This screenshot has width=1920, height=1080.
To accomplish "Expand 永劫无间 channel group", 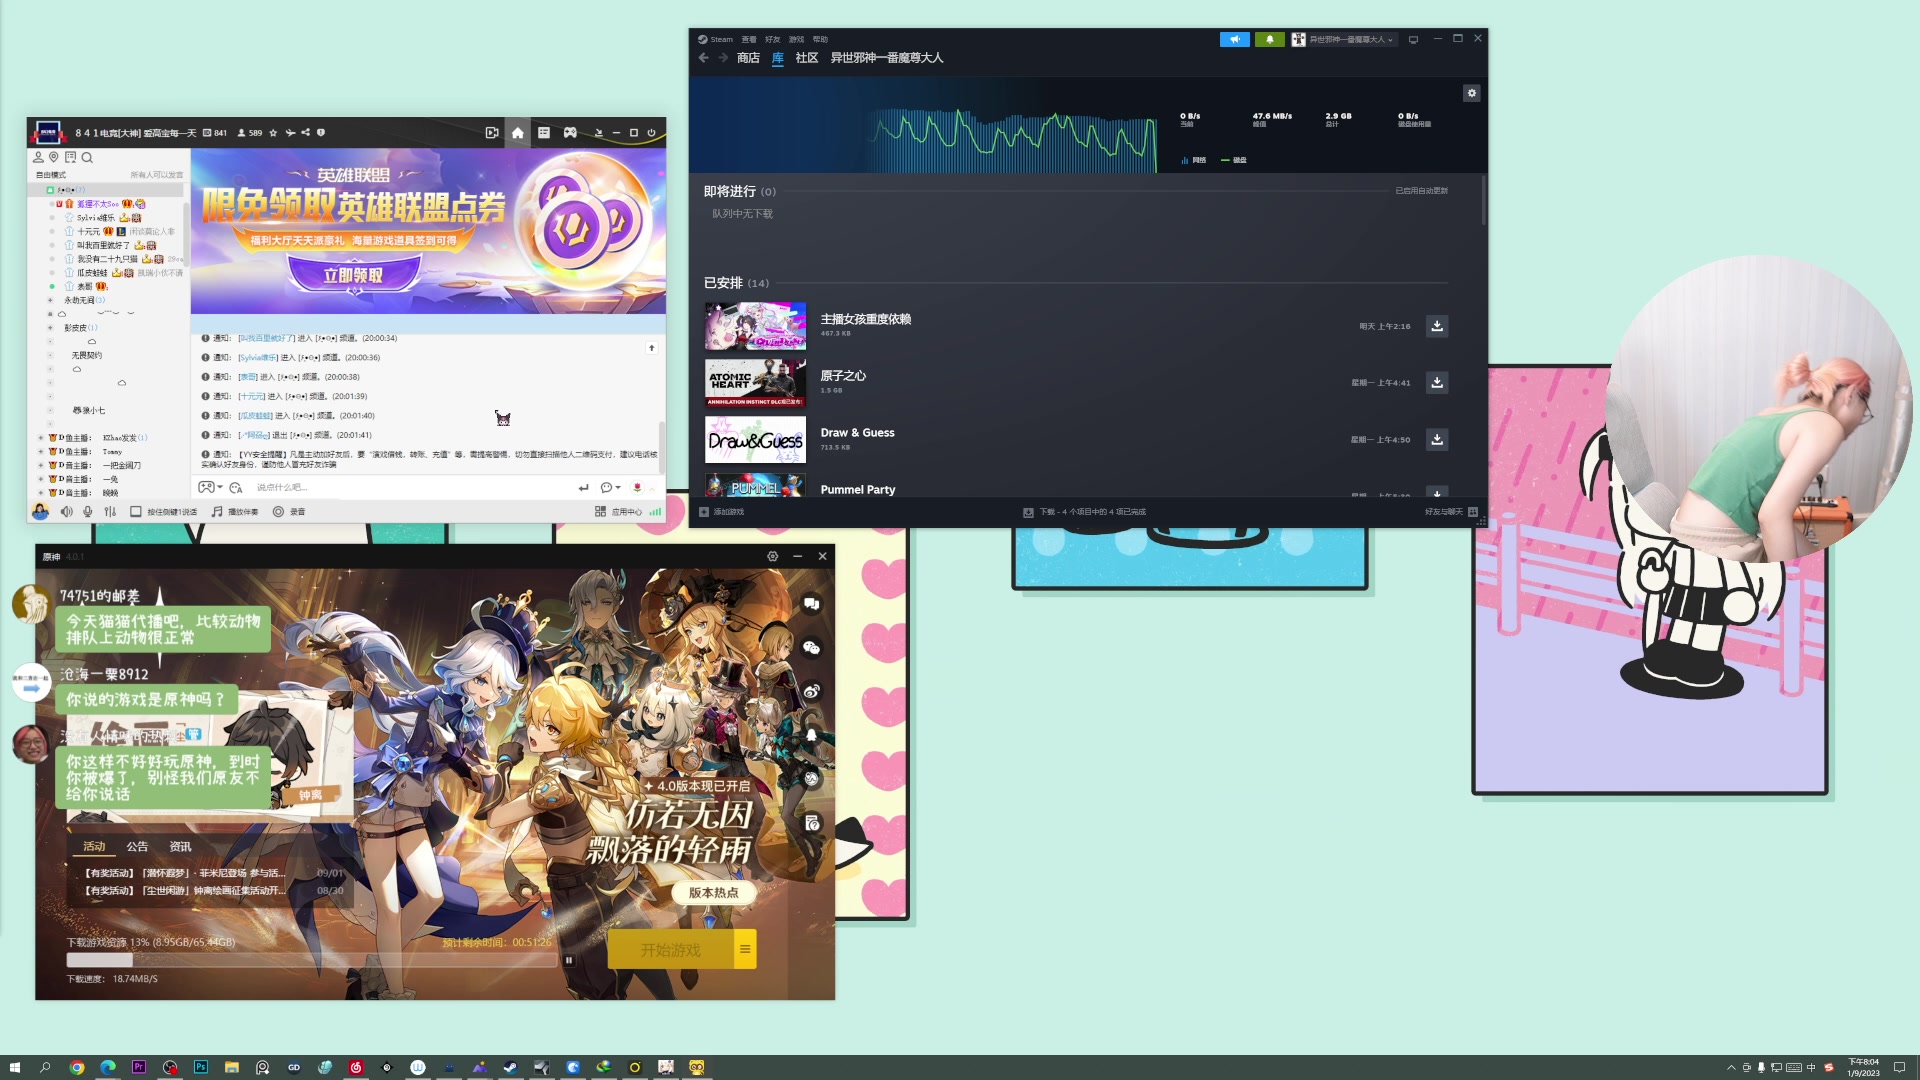I will coord(50,300).
